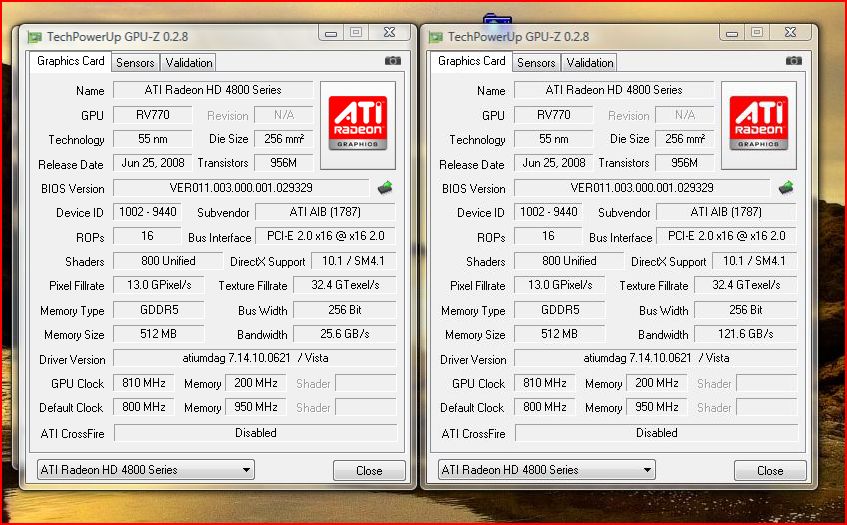Click the Technology 55 nm field in left window

[153, 139]
